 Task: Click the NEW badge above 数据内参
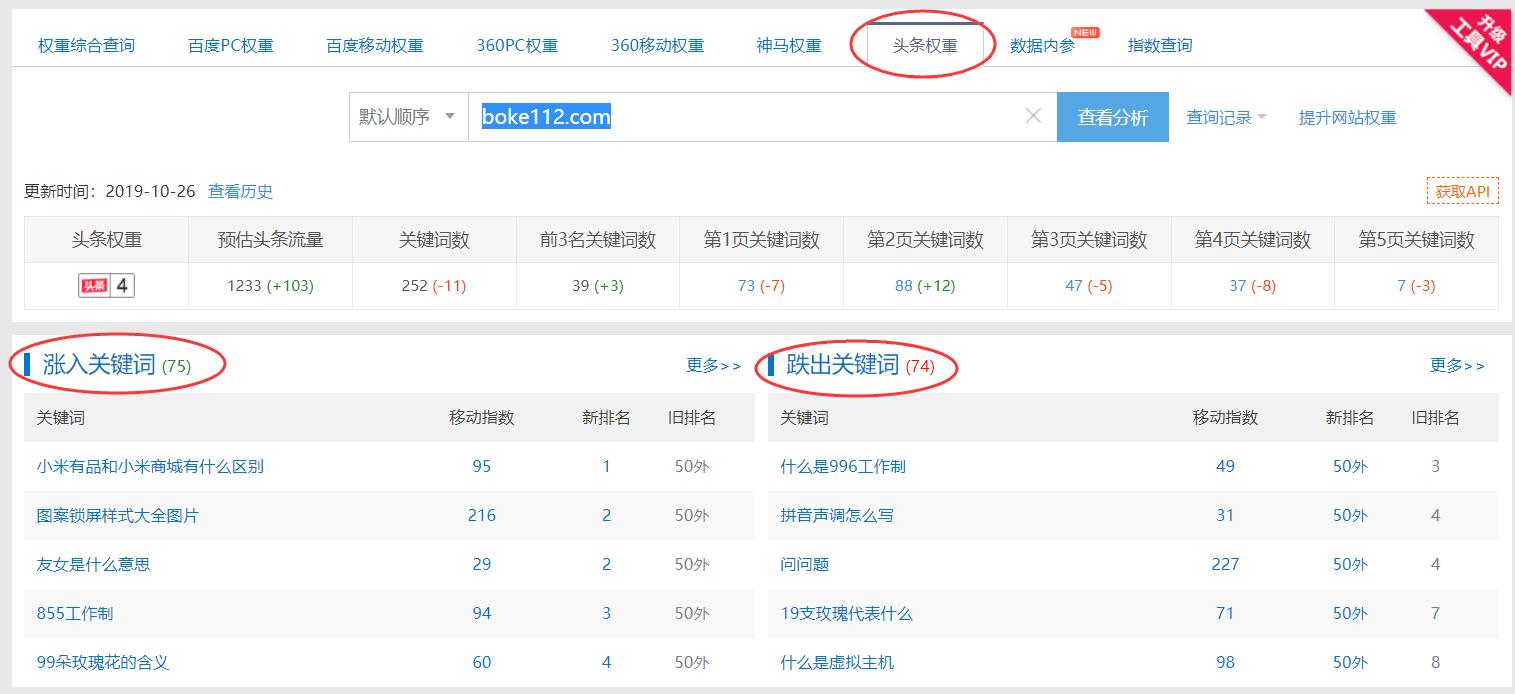pos(1085,31)
